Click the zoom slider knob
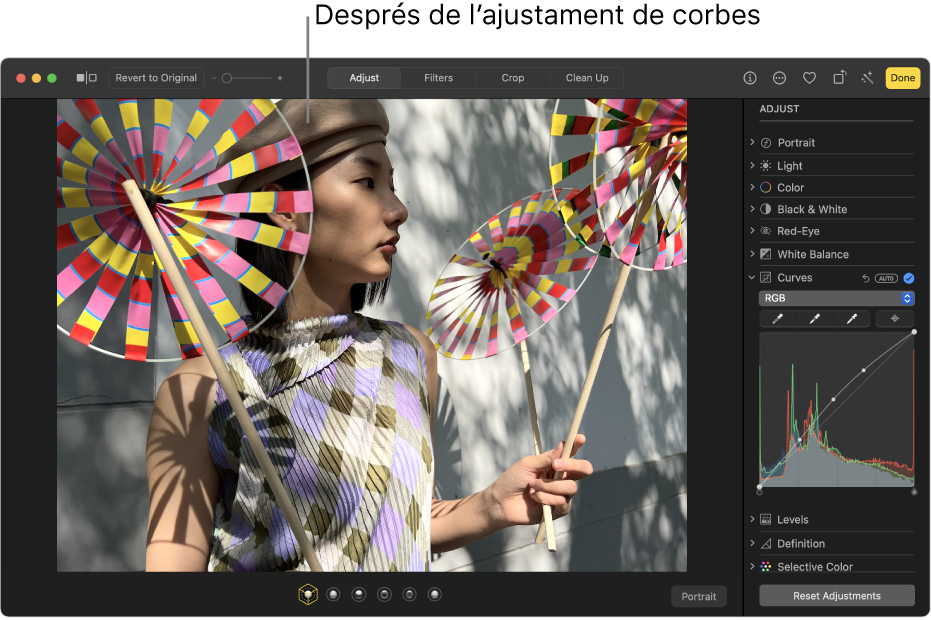This screenshot has height=620, width=931. 227,78
